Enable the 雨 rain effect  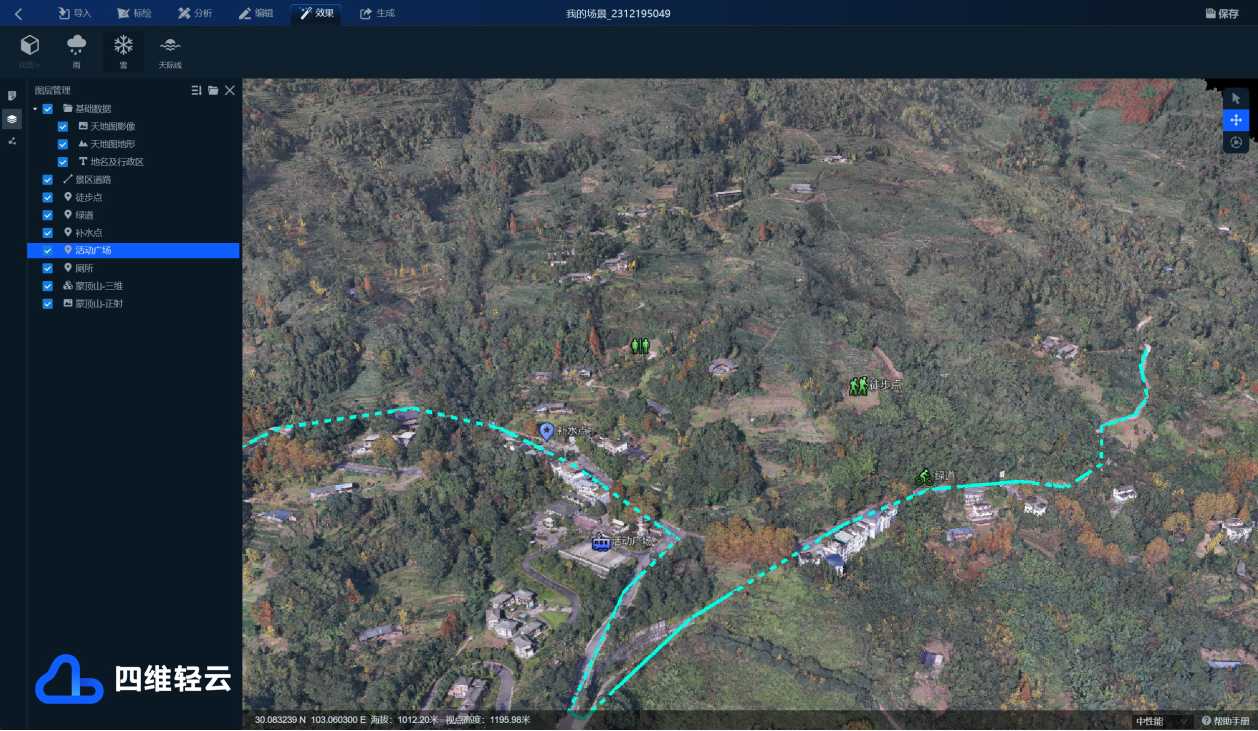point(76,51)
